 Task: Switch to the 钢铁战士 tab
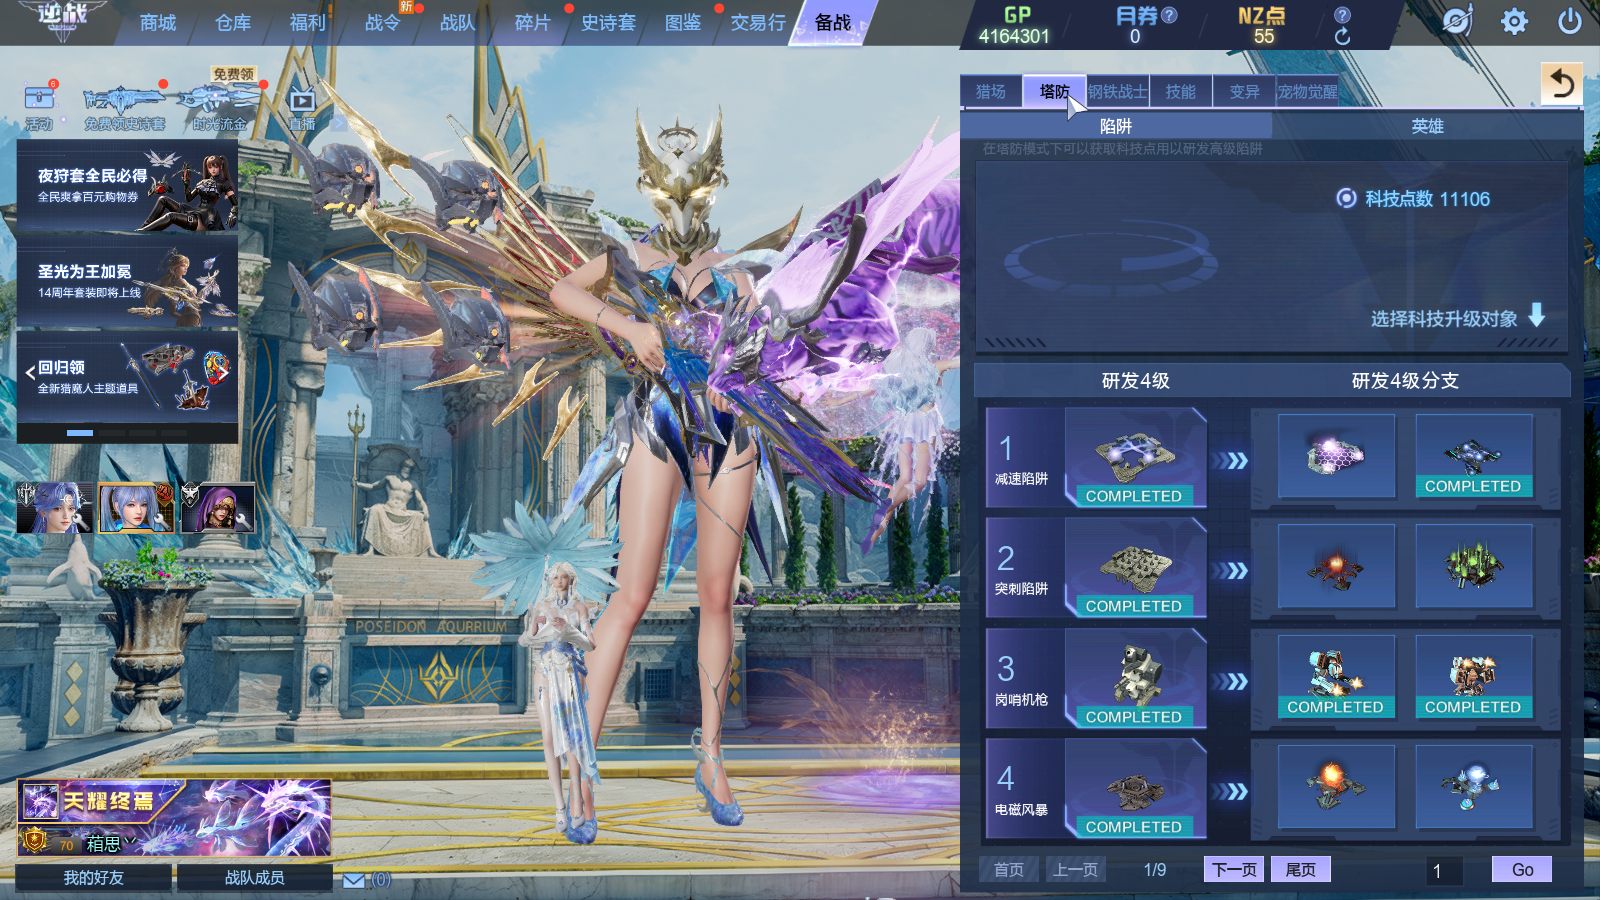point(1118,92)
